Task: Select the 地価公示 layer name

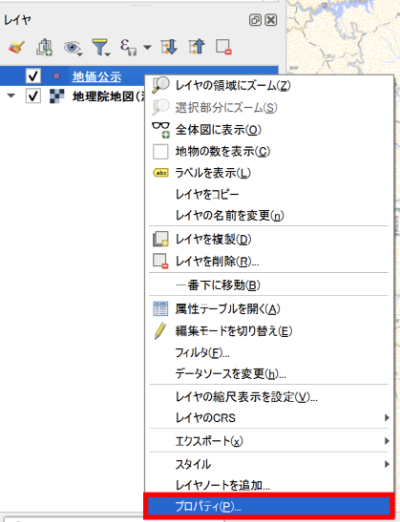Action: coord(97,77)
